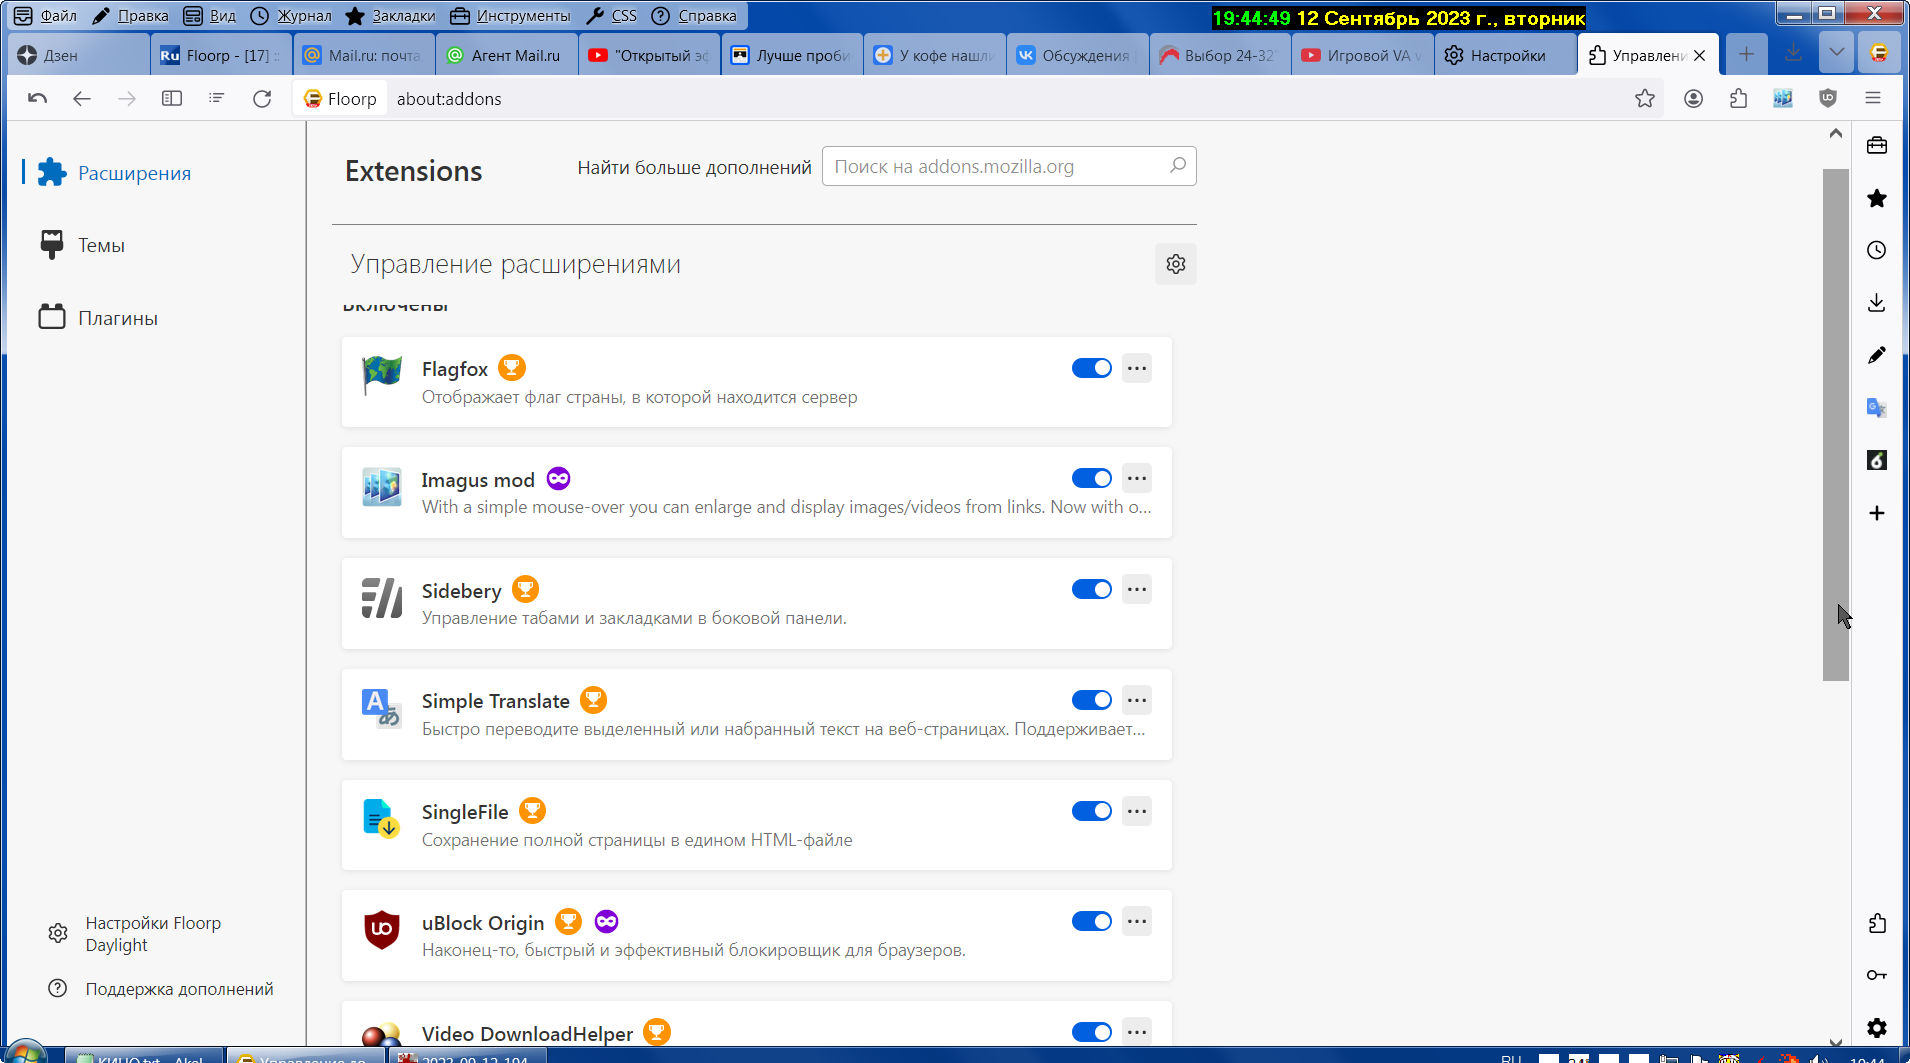Expand the all tabs dropdown chevron
The image size is (1910, 1063).
point(1836,53)
